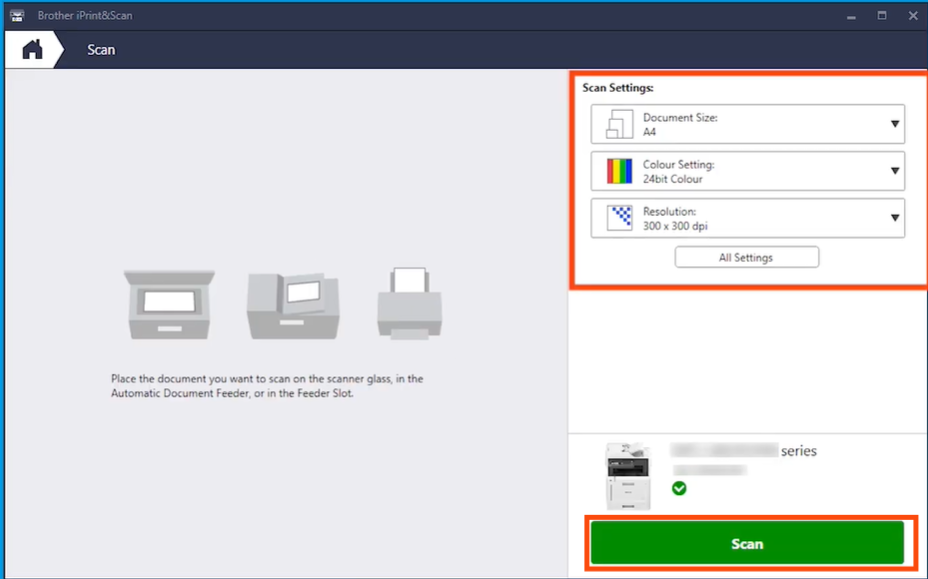Click the 'Scan Settings:' heading
This screenshot has width=928, height=579.
point(617,88)
